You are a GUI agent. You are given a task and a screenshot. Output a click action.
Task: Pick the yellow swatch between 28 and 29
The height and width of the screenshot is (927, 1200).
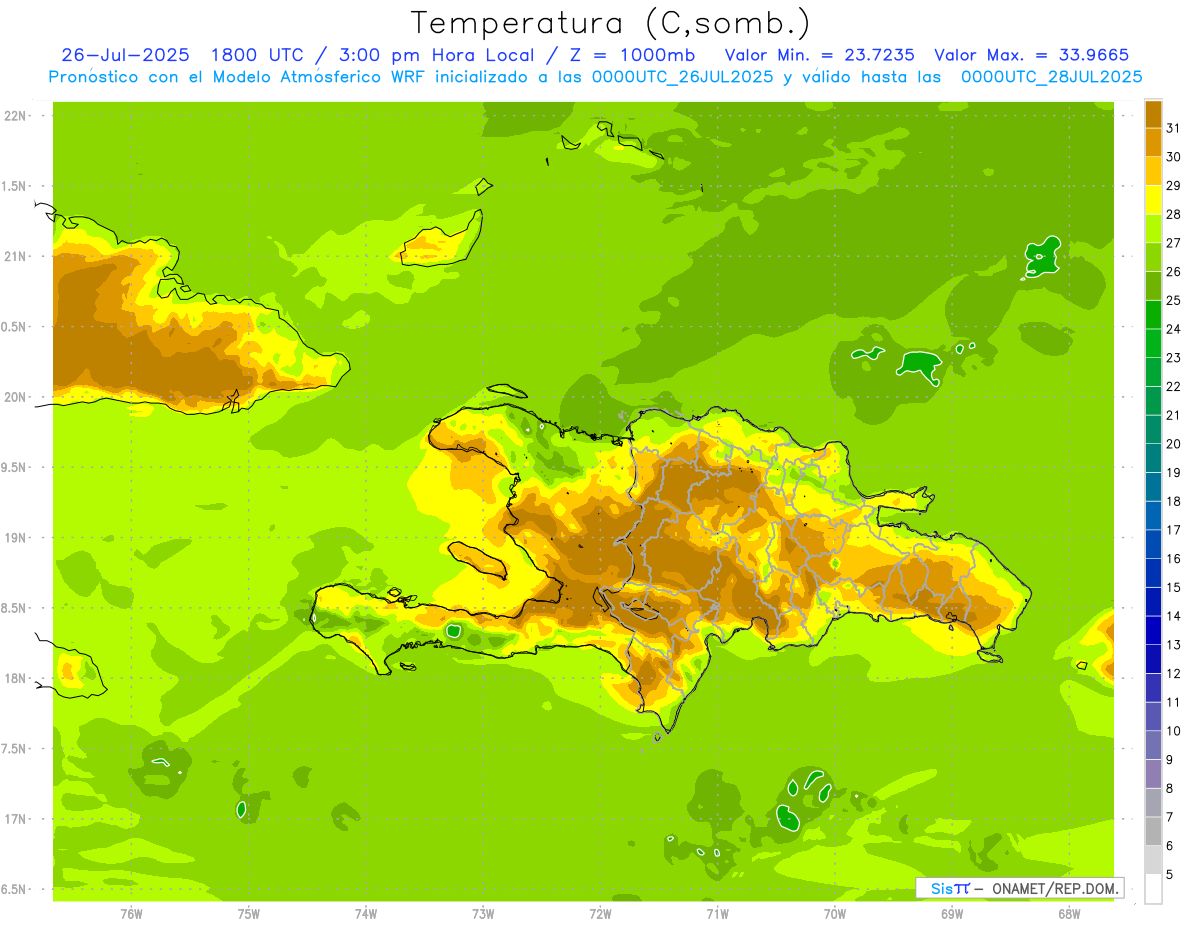1153,200
